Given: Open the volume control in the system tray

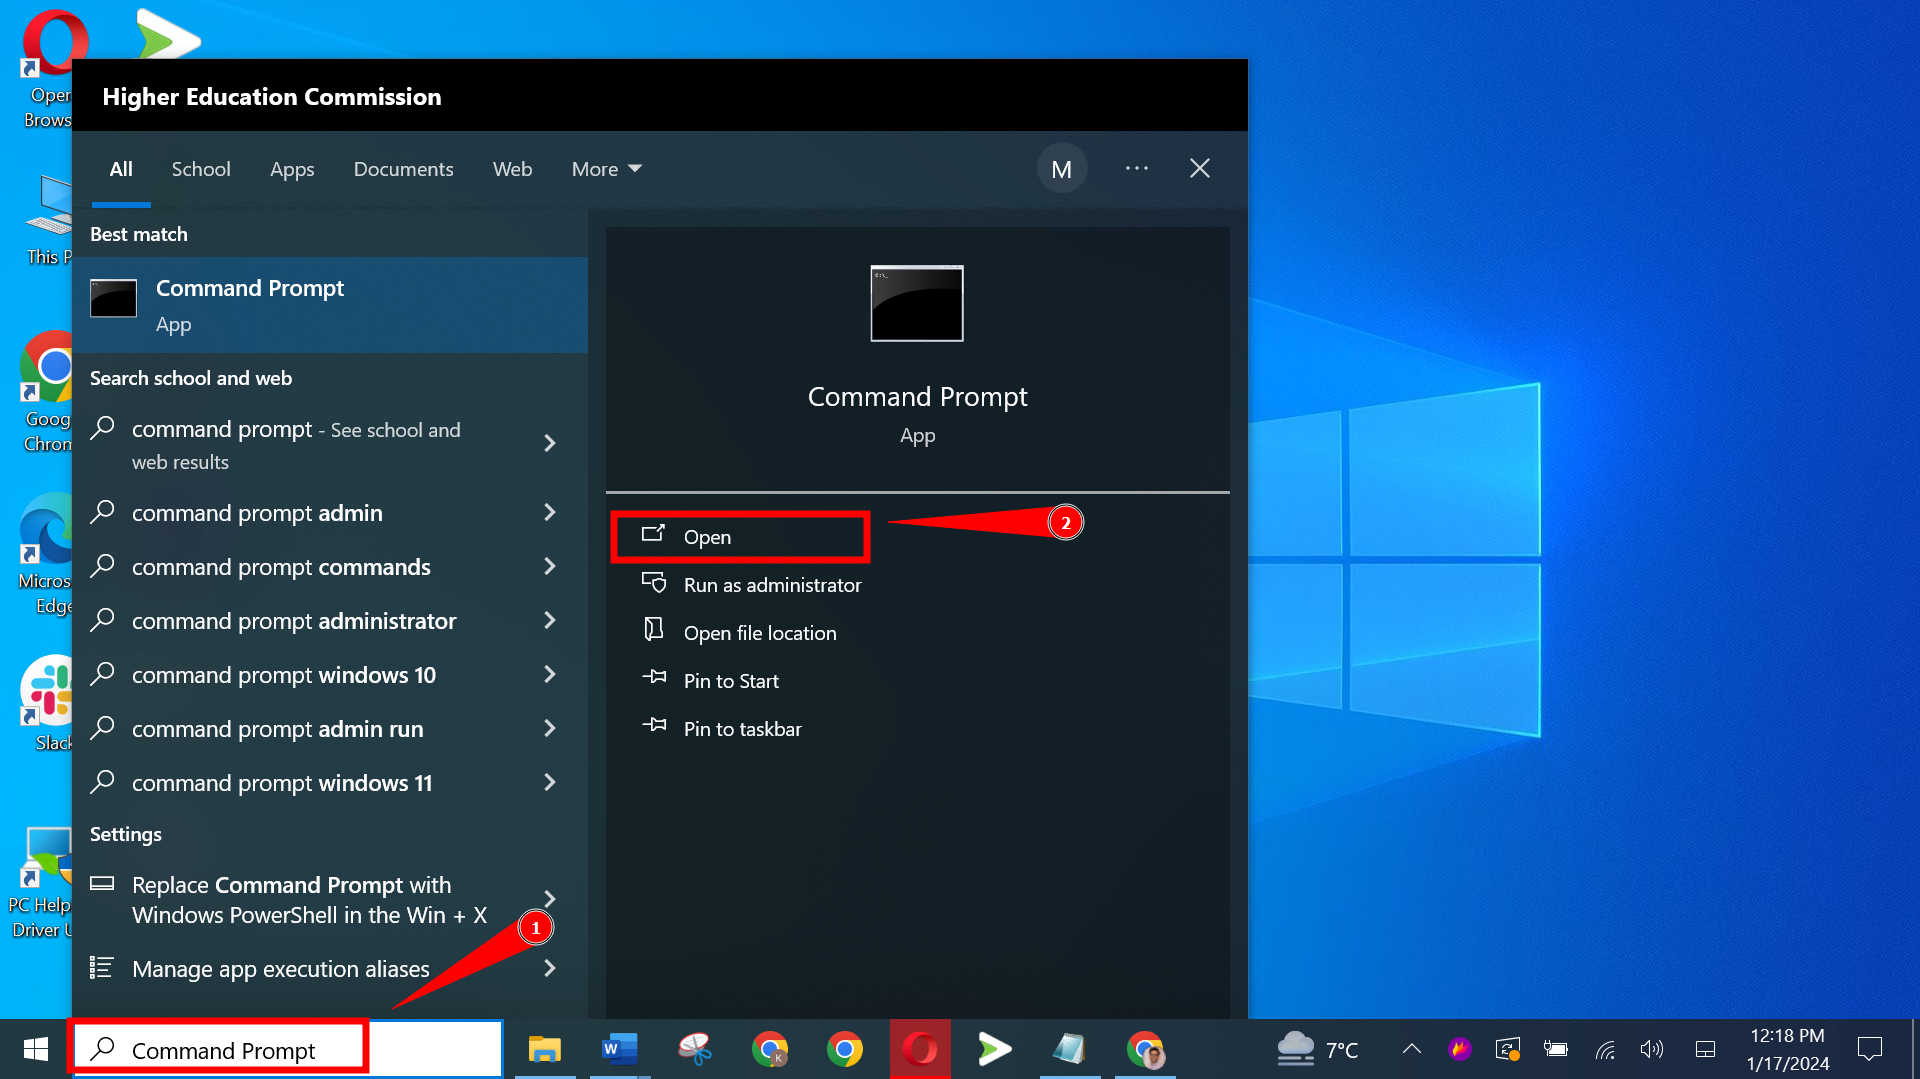Looking at the screenshot, I should click(x=1652, y=1049).
